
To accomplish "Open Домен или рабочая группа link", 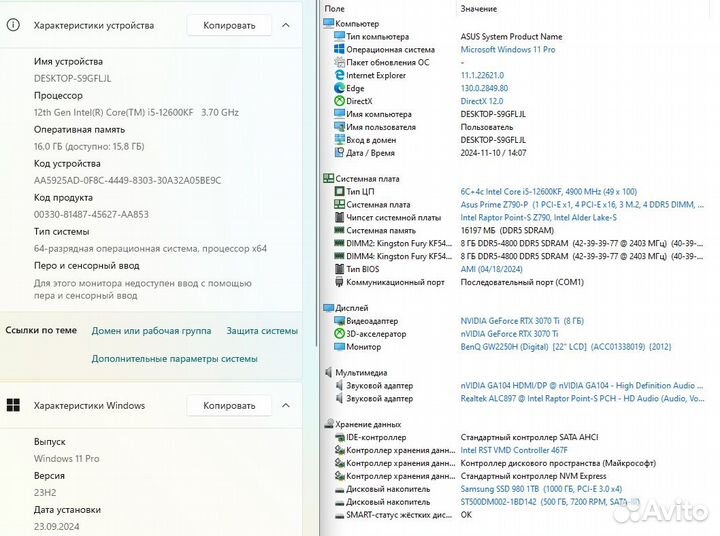I will point(151,331).
